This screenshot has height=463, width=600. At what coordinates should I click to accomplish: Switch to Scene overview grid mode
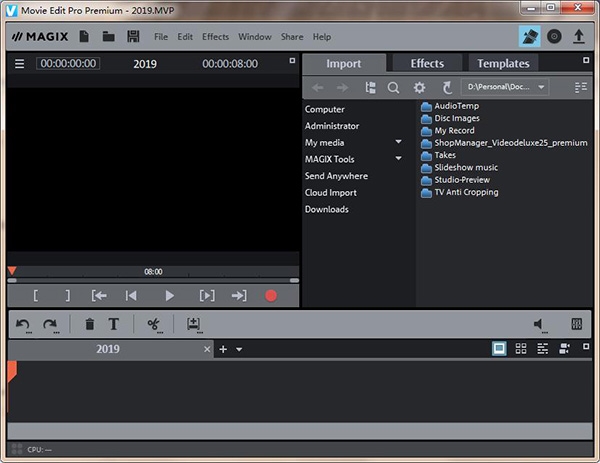click(x=521, y=349)
